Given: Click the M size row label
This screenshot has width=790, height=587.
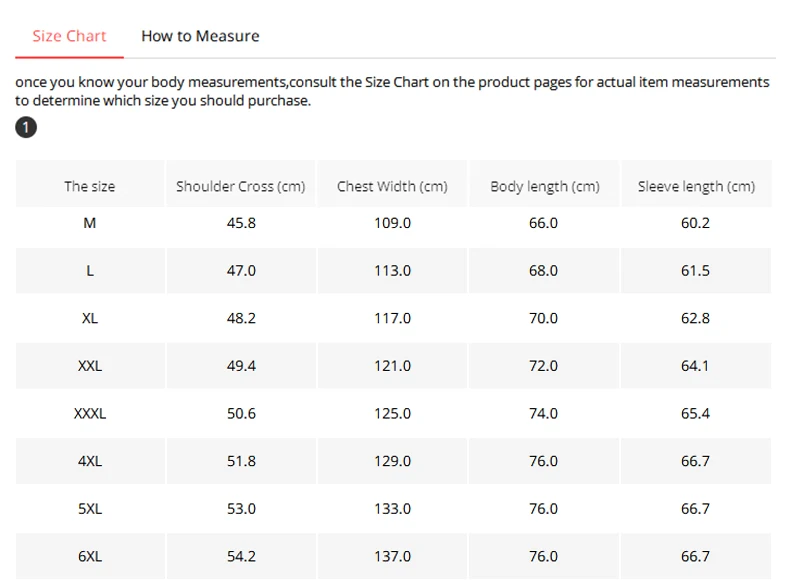Looking at the screenshot, I should coord(90,223).
